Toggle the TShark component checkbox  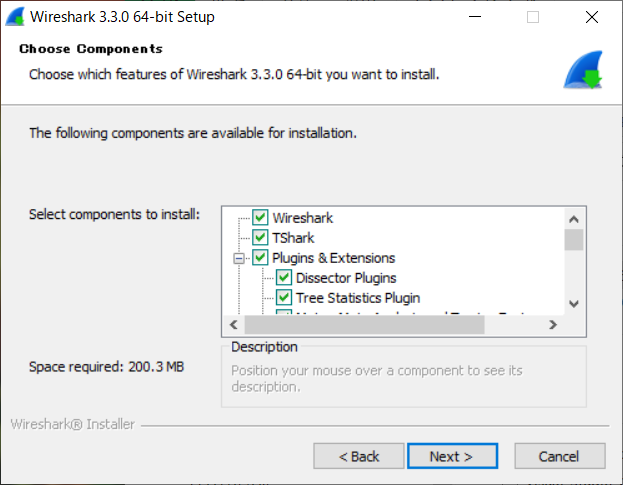click(x=260, y=238)
